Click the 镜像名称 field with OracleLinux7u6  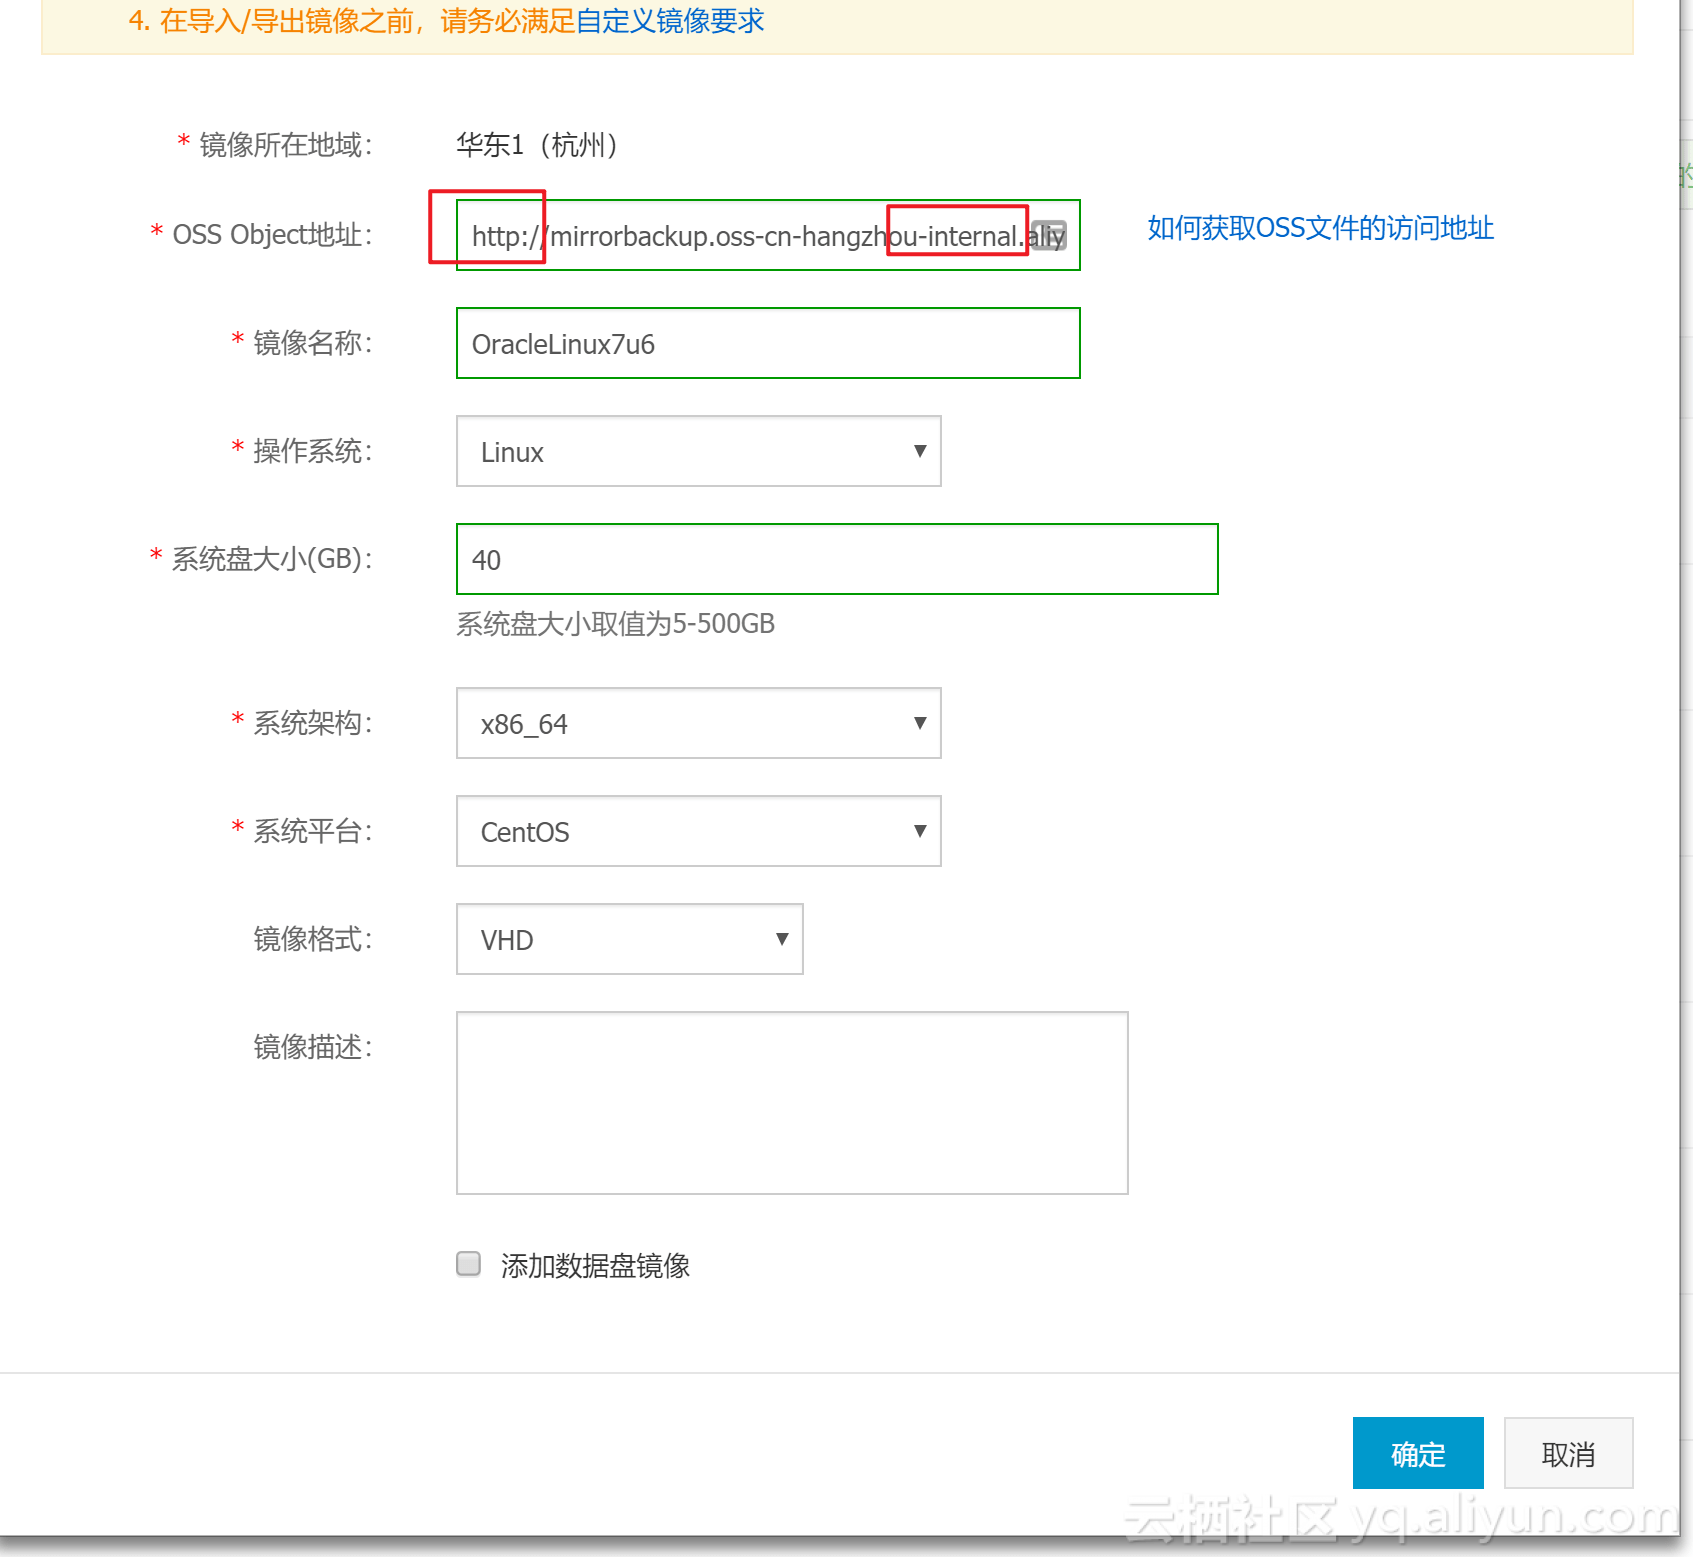coord(768,343)
